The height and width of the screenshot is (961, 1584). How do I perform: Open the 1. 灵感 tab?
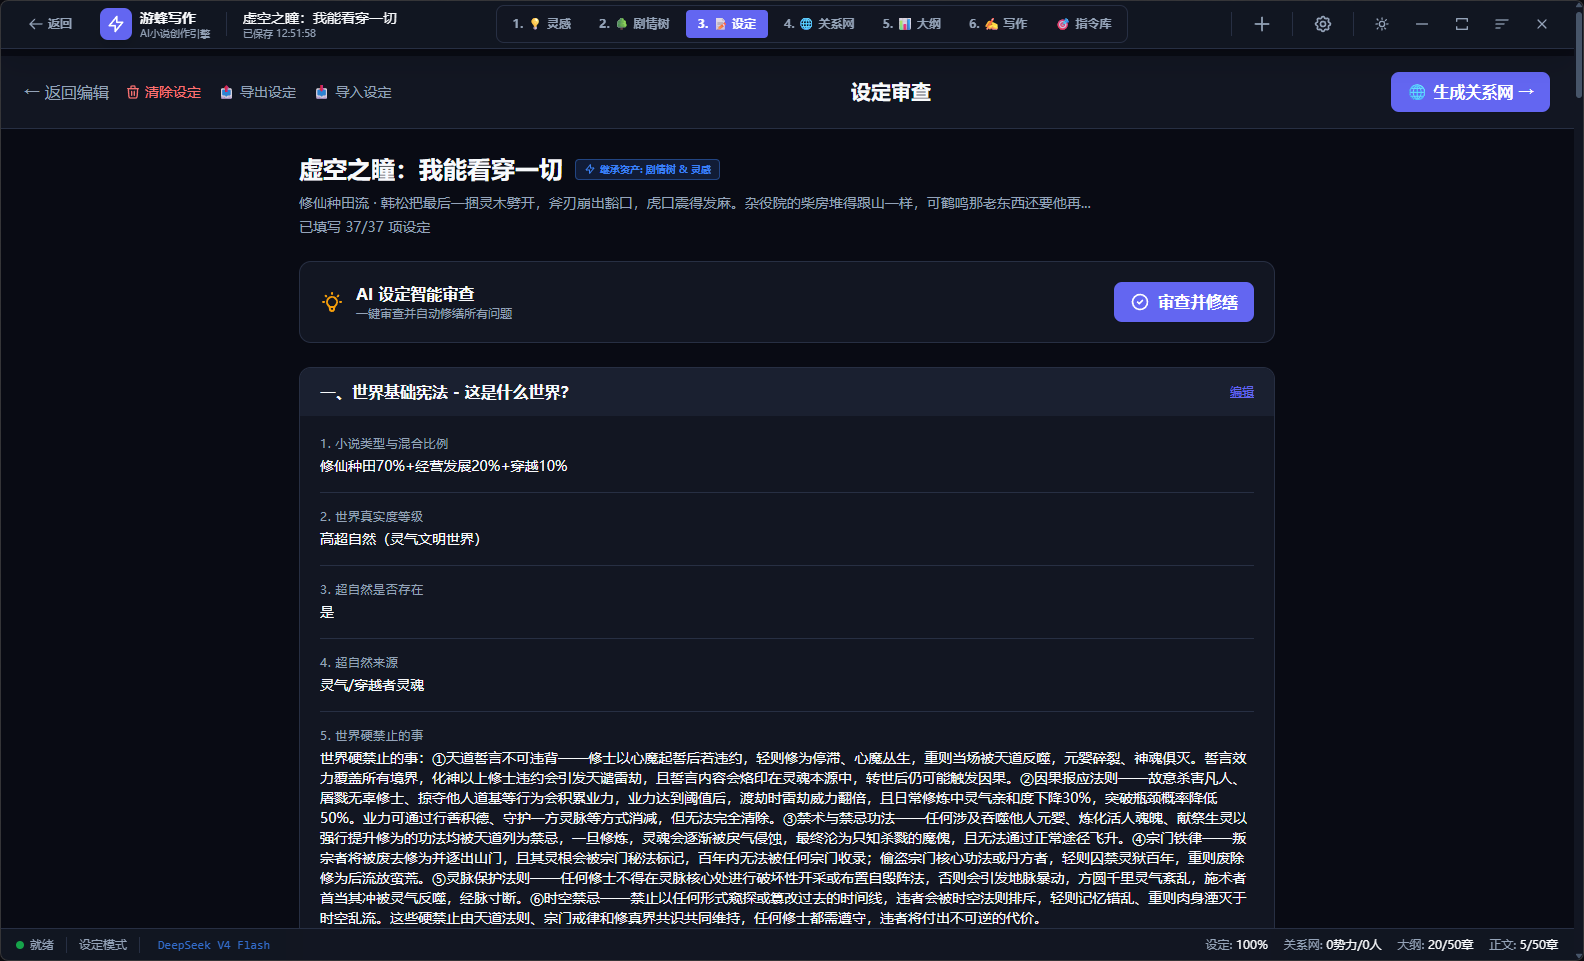[x=542, y=24]
